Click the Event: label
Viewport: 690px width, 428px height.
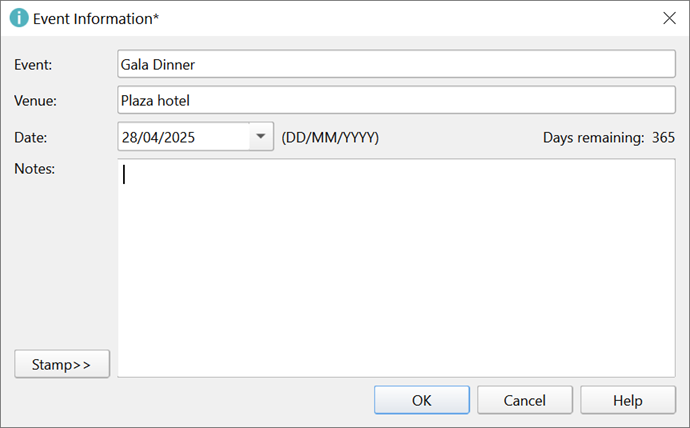pos(33,65)
